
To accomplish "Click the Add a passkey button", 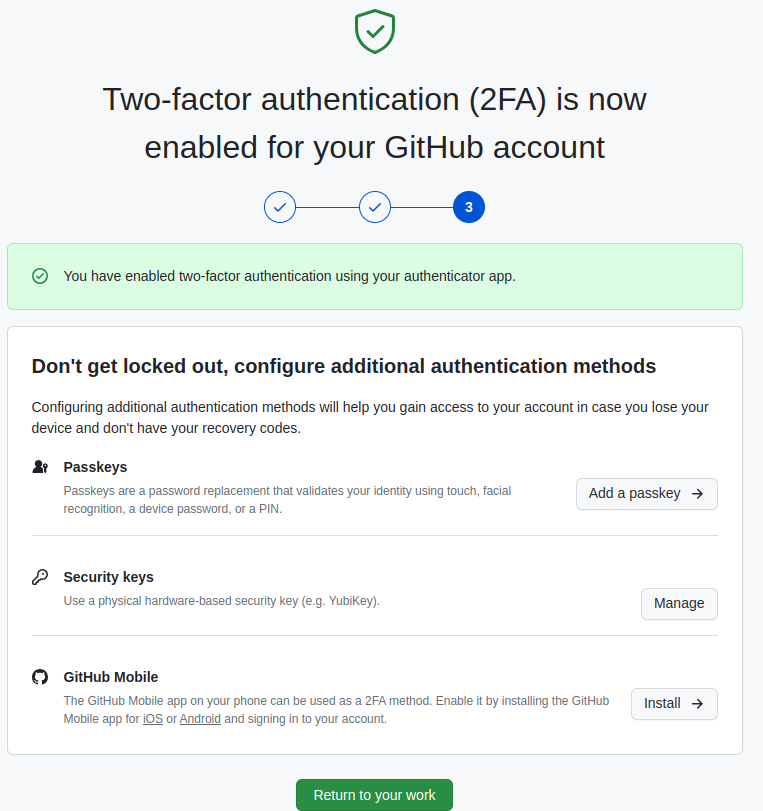I will [646, 493].
